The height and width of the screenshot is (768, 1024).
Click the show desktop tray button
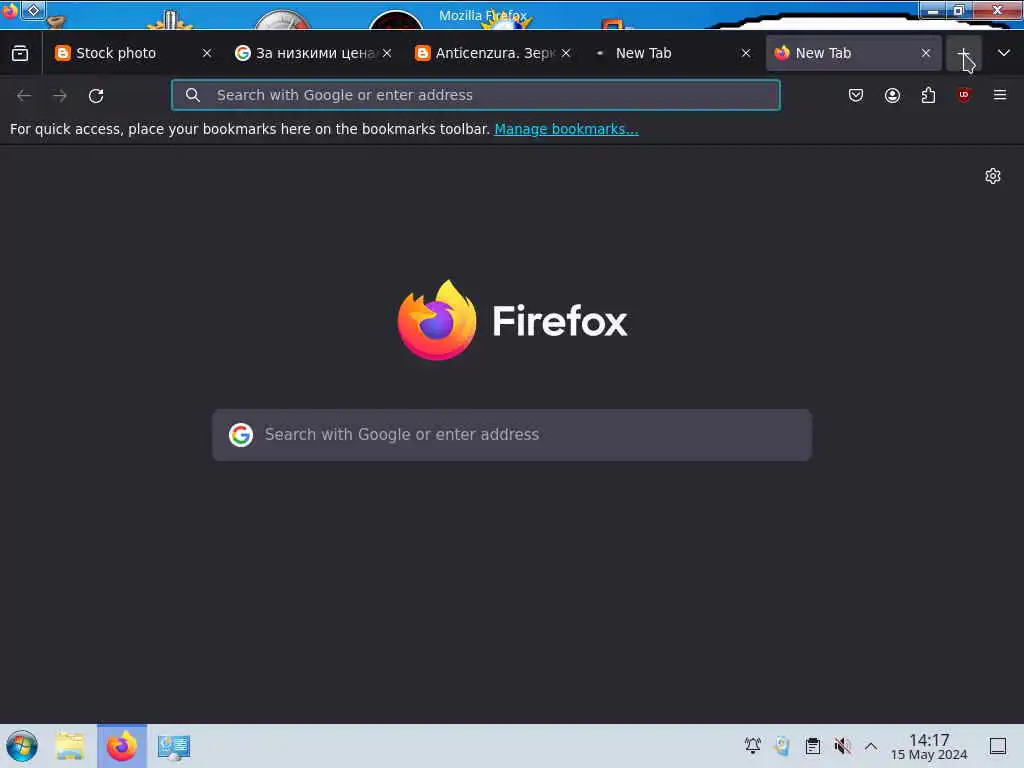pos(998,746)
